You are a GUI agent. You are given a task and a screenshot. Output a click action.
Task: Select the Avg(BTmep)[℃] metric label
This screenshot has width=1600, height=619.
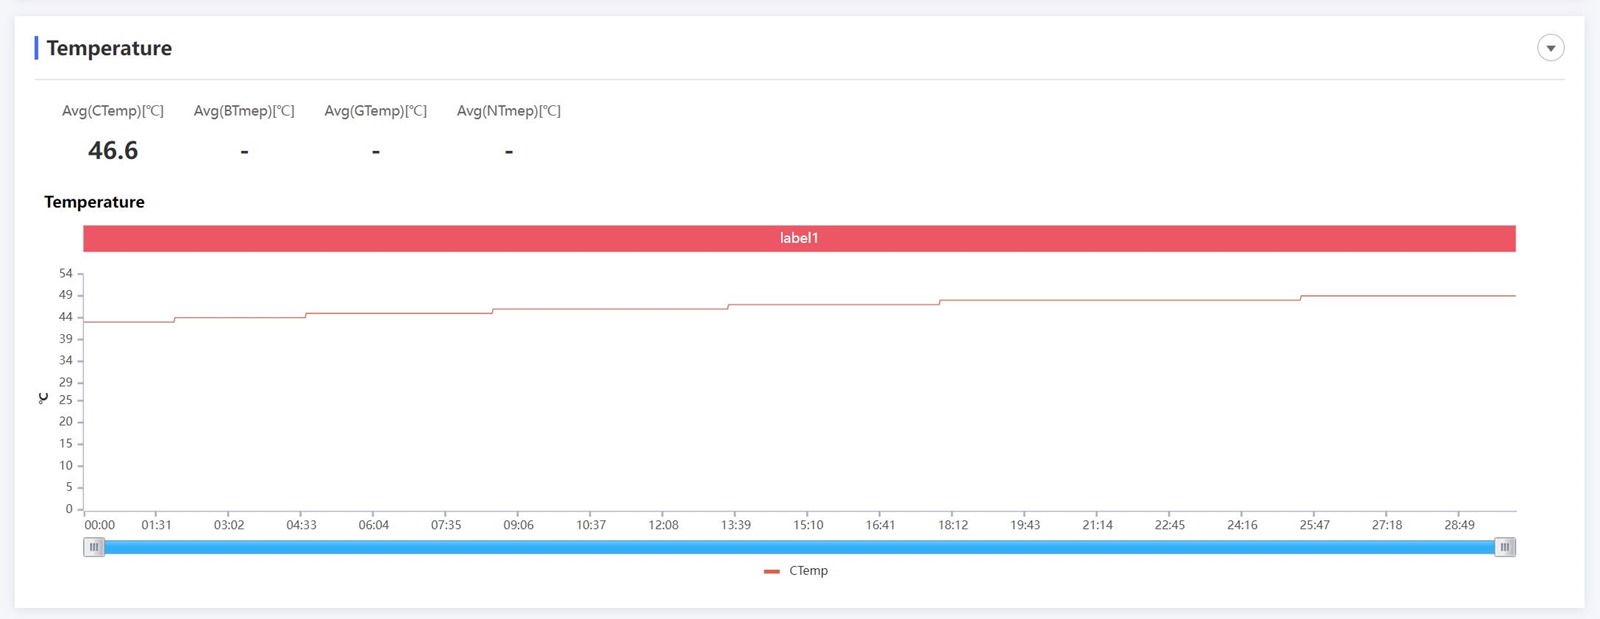(244, 111)
